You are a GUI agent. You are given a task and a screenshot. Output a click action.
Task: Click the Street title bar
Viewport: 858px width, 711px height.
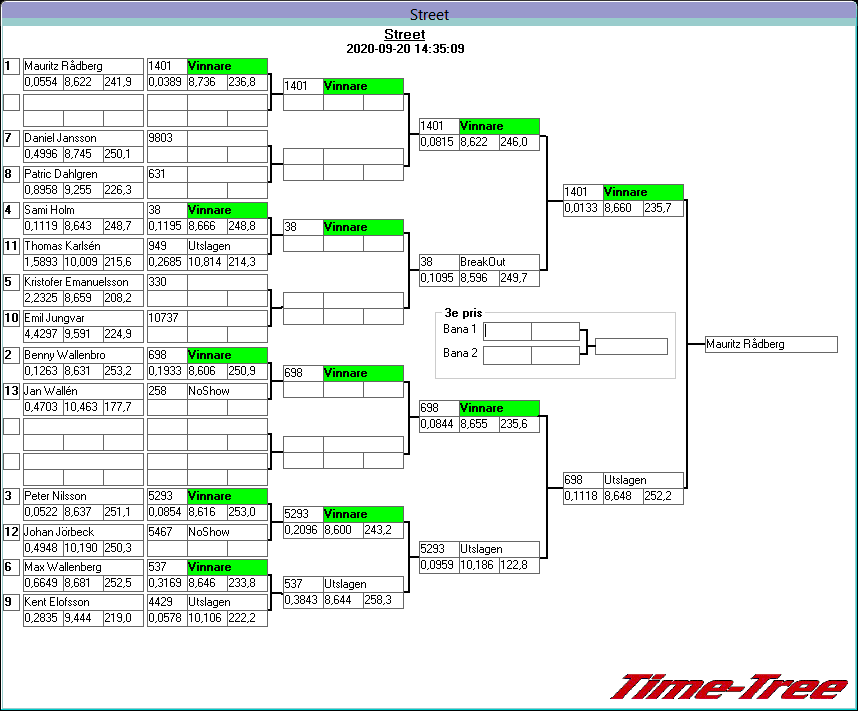(429, 15)
